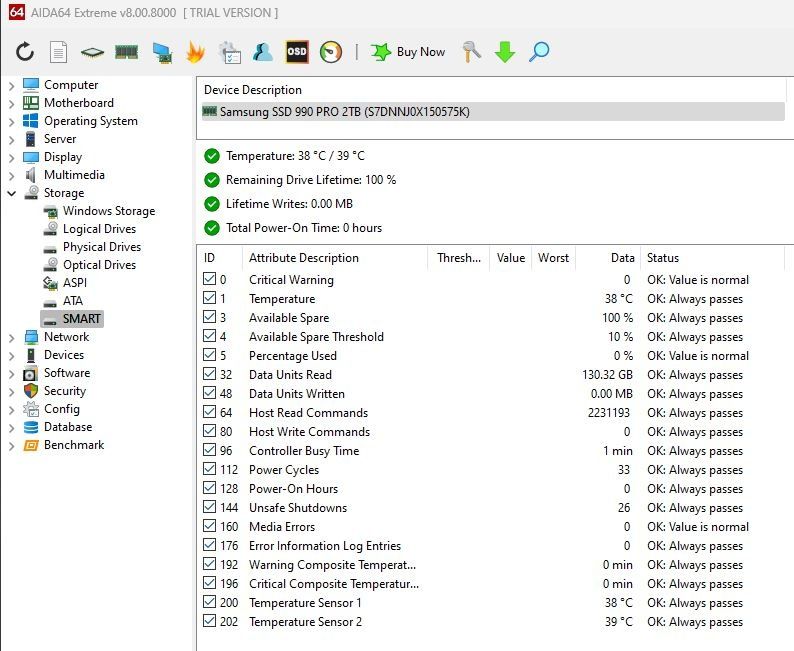This screenshot has width=794, height=651.
Task: Click the Controller Busy Time row
Action: (x=491, y=451)
